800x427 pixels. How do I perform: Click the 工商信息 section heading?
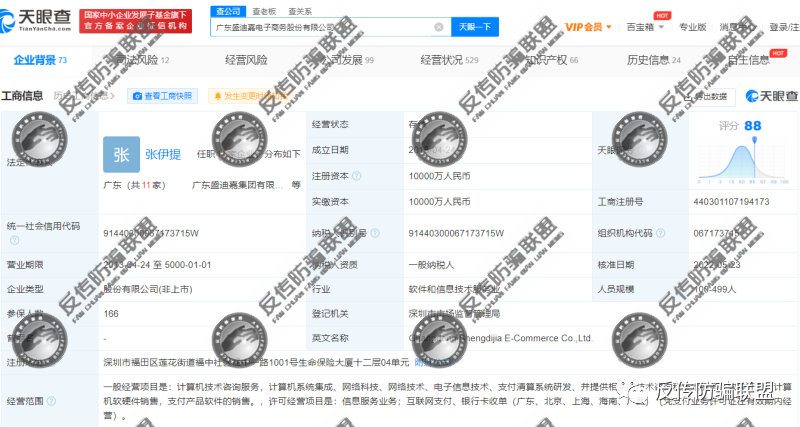click(x=22, y=96)
